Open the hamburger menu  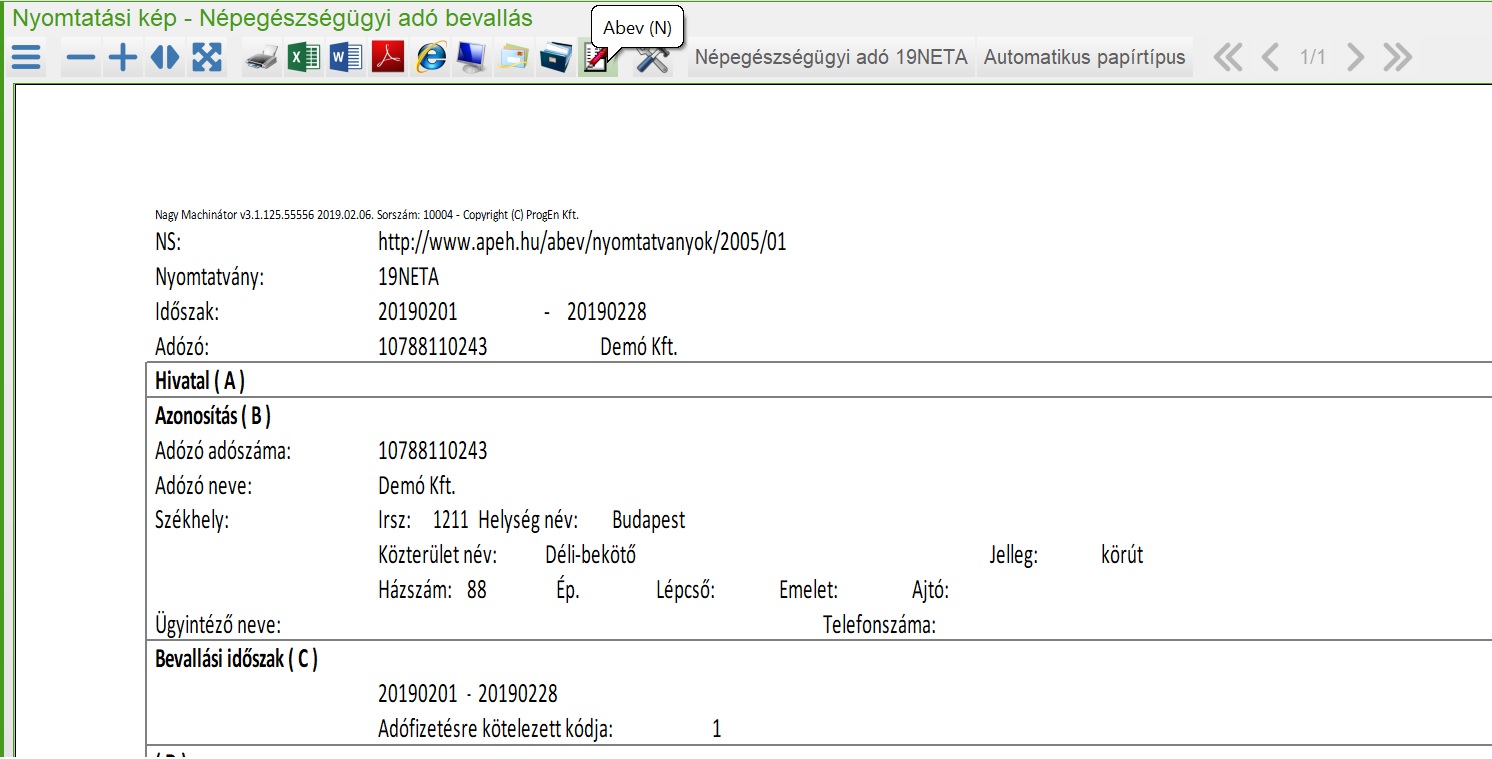(x=27, y=57)
